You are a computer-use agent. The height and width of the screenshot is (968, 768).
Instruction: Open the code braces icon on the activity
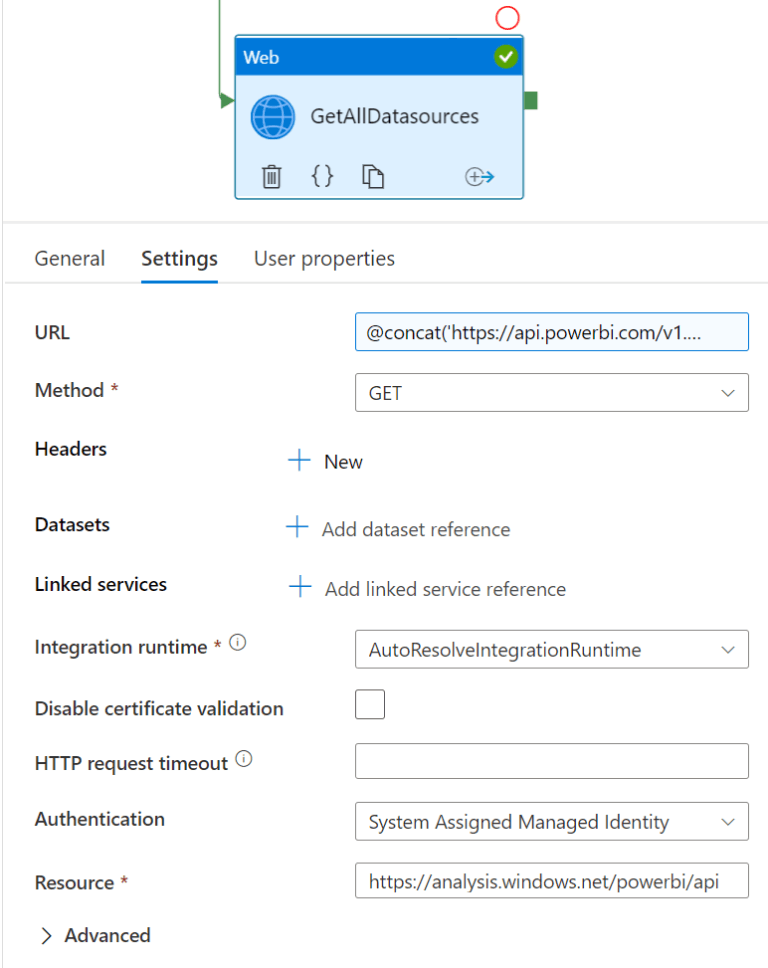[x=322, y=176]
